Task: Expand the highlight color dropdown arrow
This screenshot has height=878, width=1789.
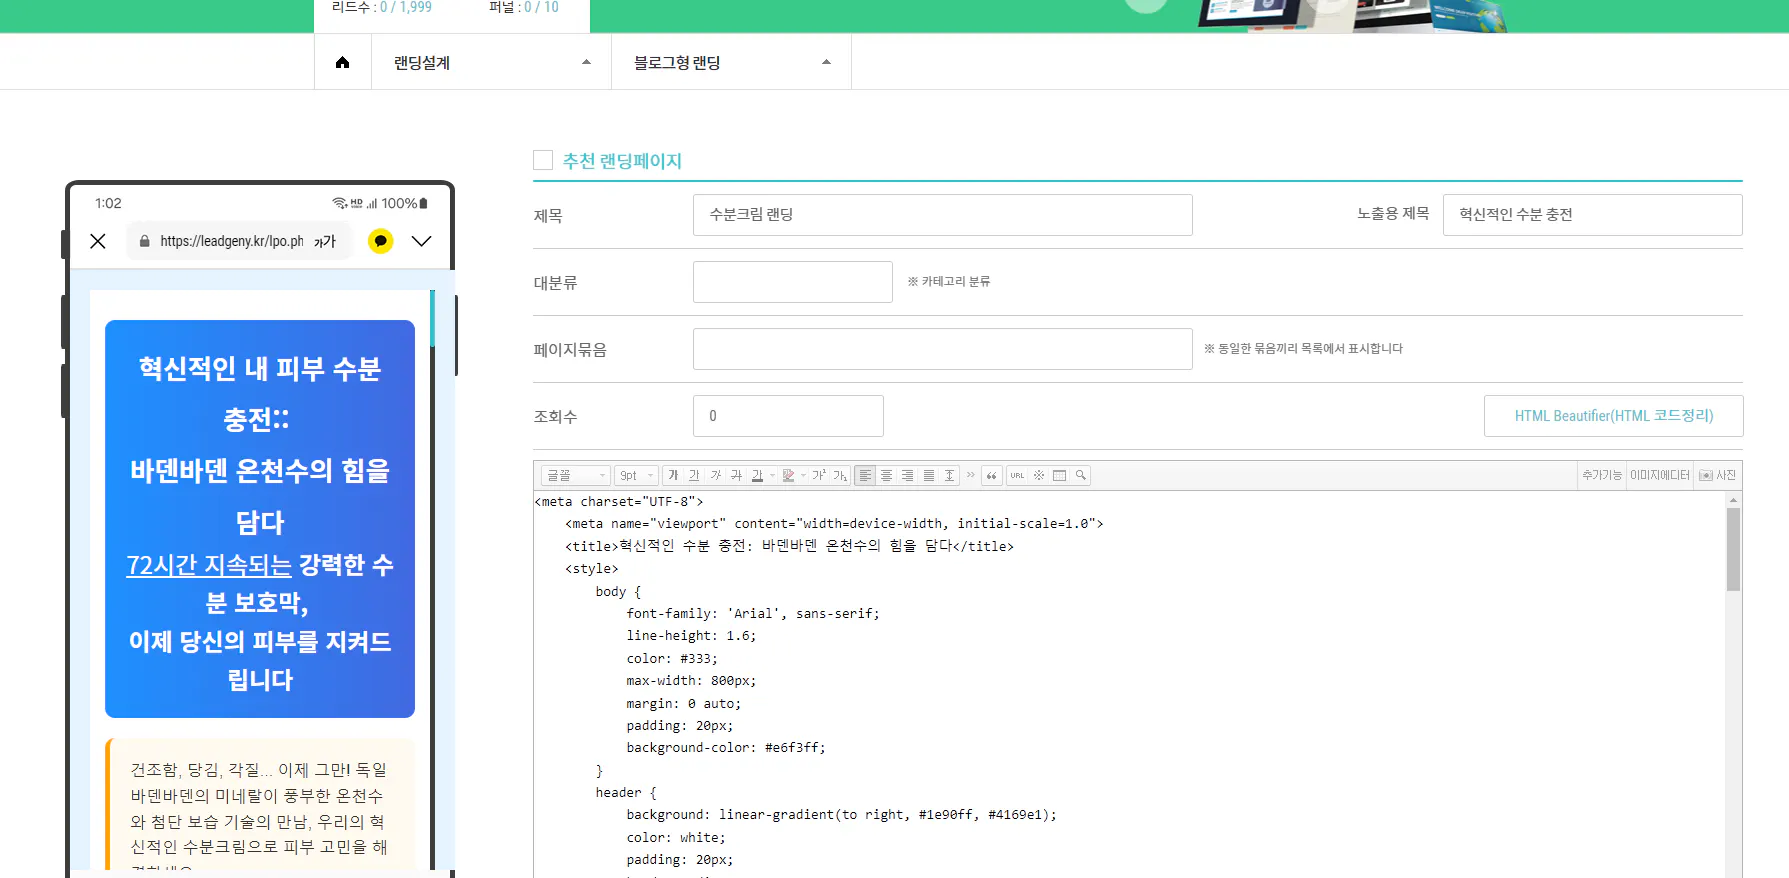Action: click(803, 475)
